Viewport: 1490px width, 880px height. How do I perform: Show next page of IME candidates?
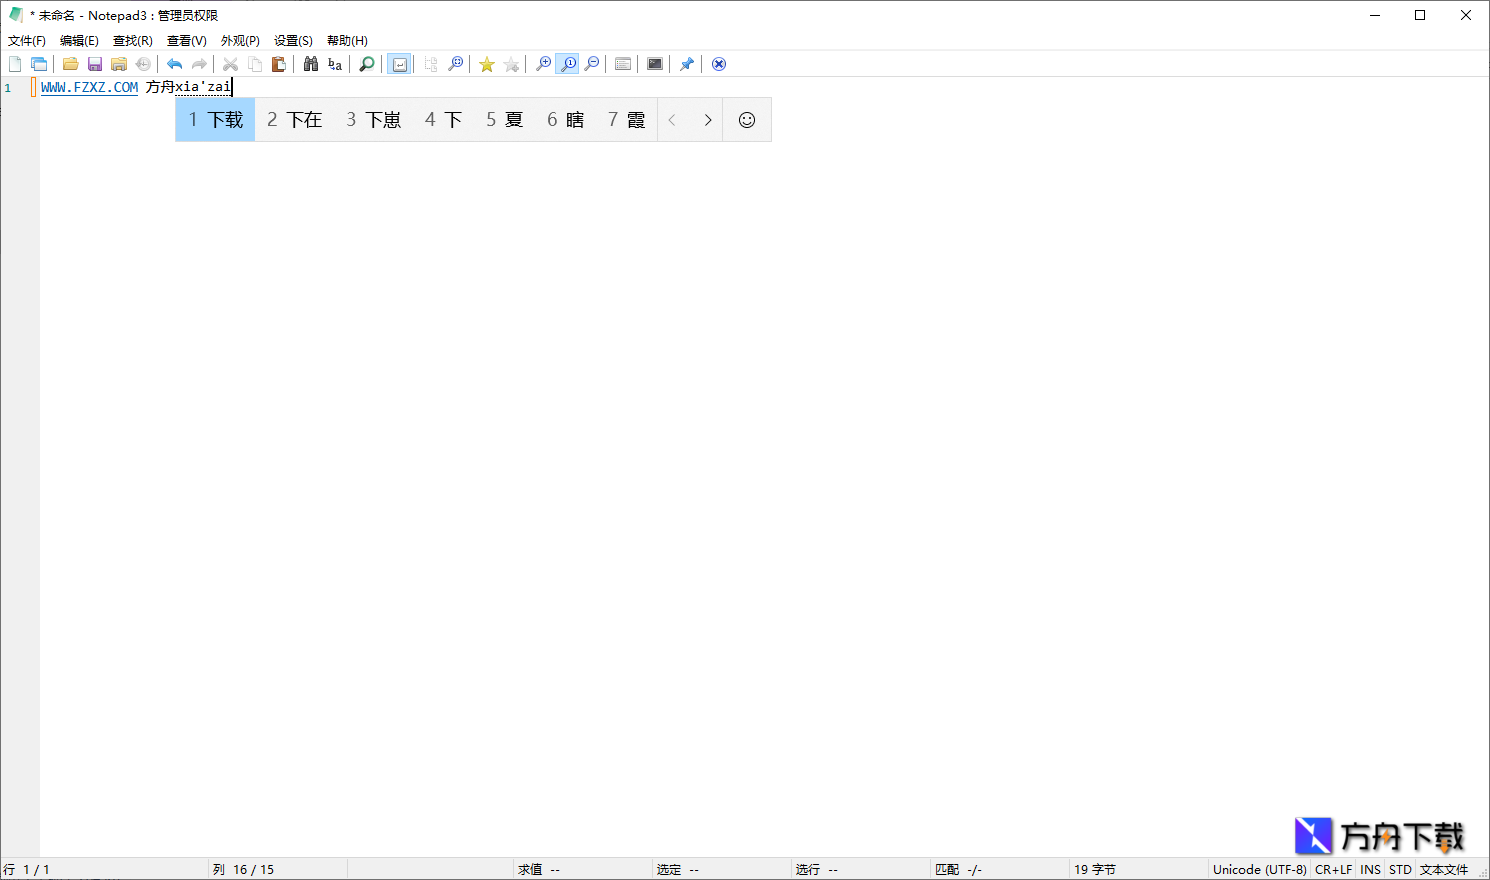point(708,119)
